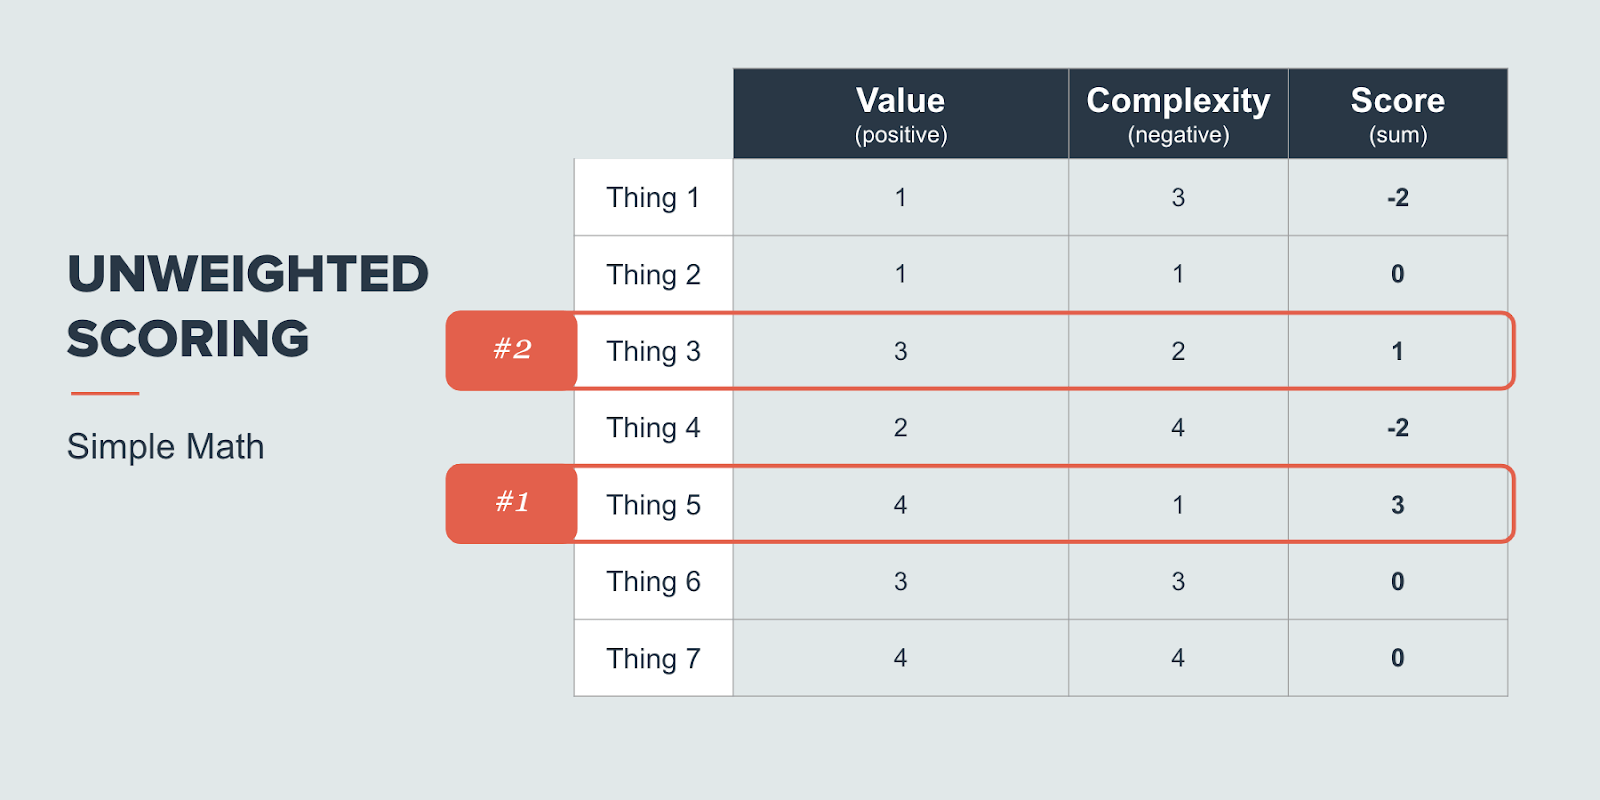Click Thing 5 score cell showing 3
The width and height of the screenshot is (1600, 800).
click(1398, 505)
